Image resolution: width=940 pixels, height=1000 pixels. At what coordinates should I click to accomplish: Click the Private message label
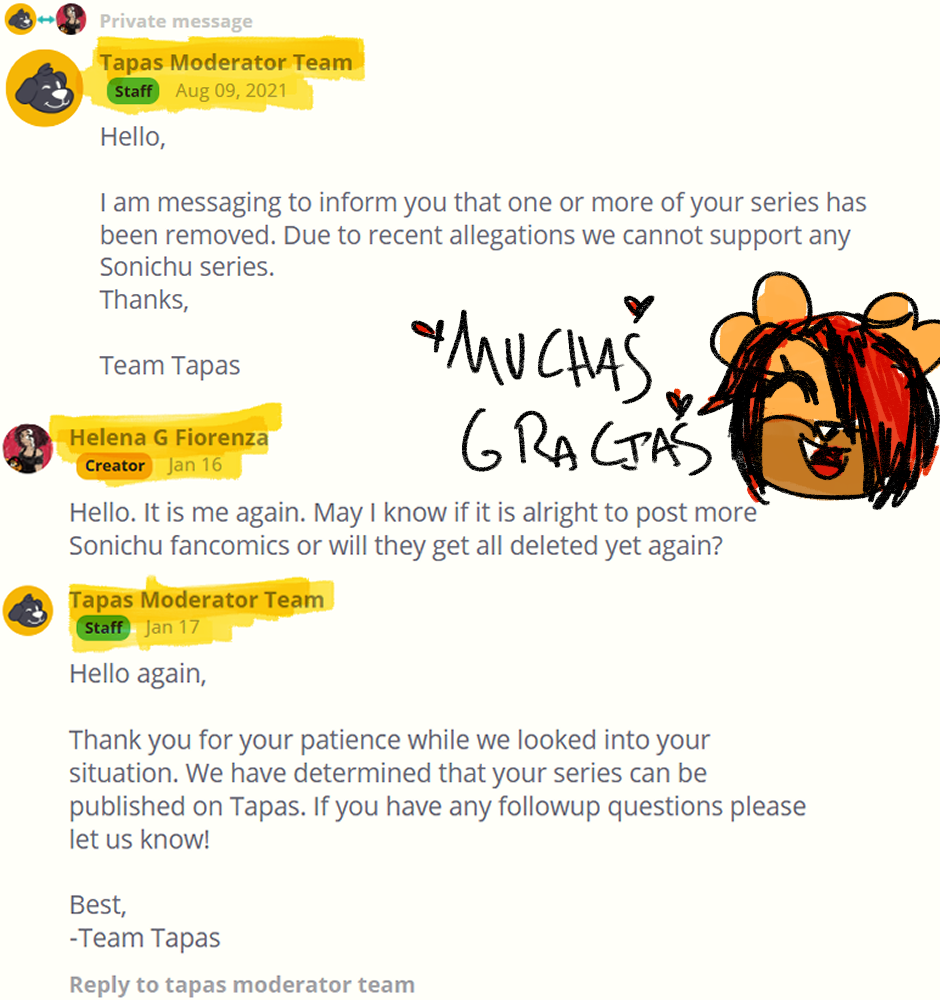pos(176,21)
